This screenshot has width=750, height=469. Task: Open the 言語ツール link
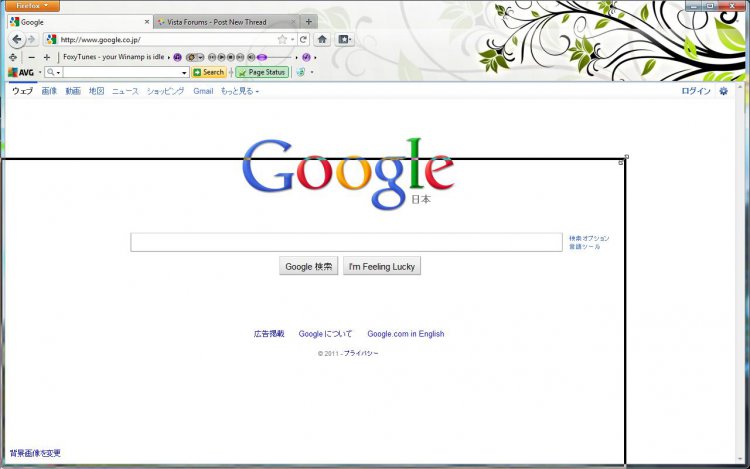click(x=585, y=247)
